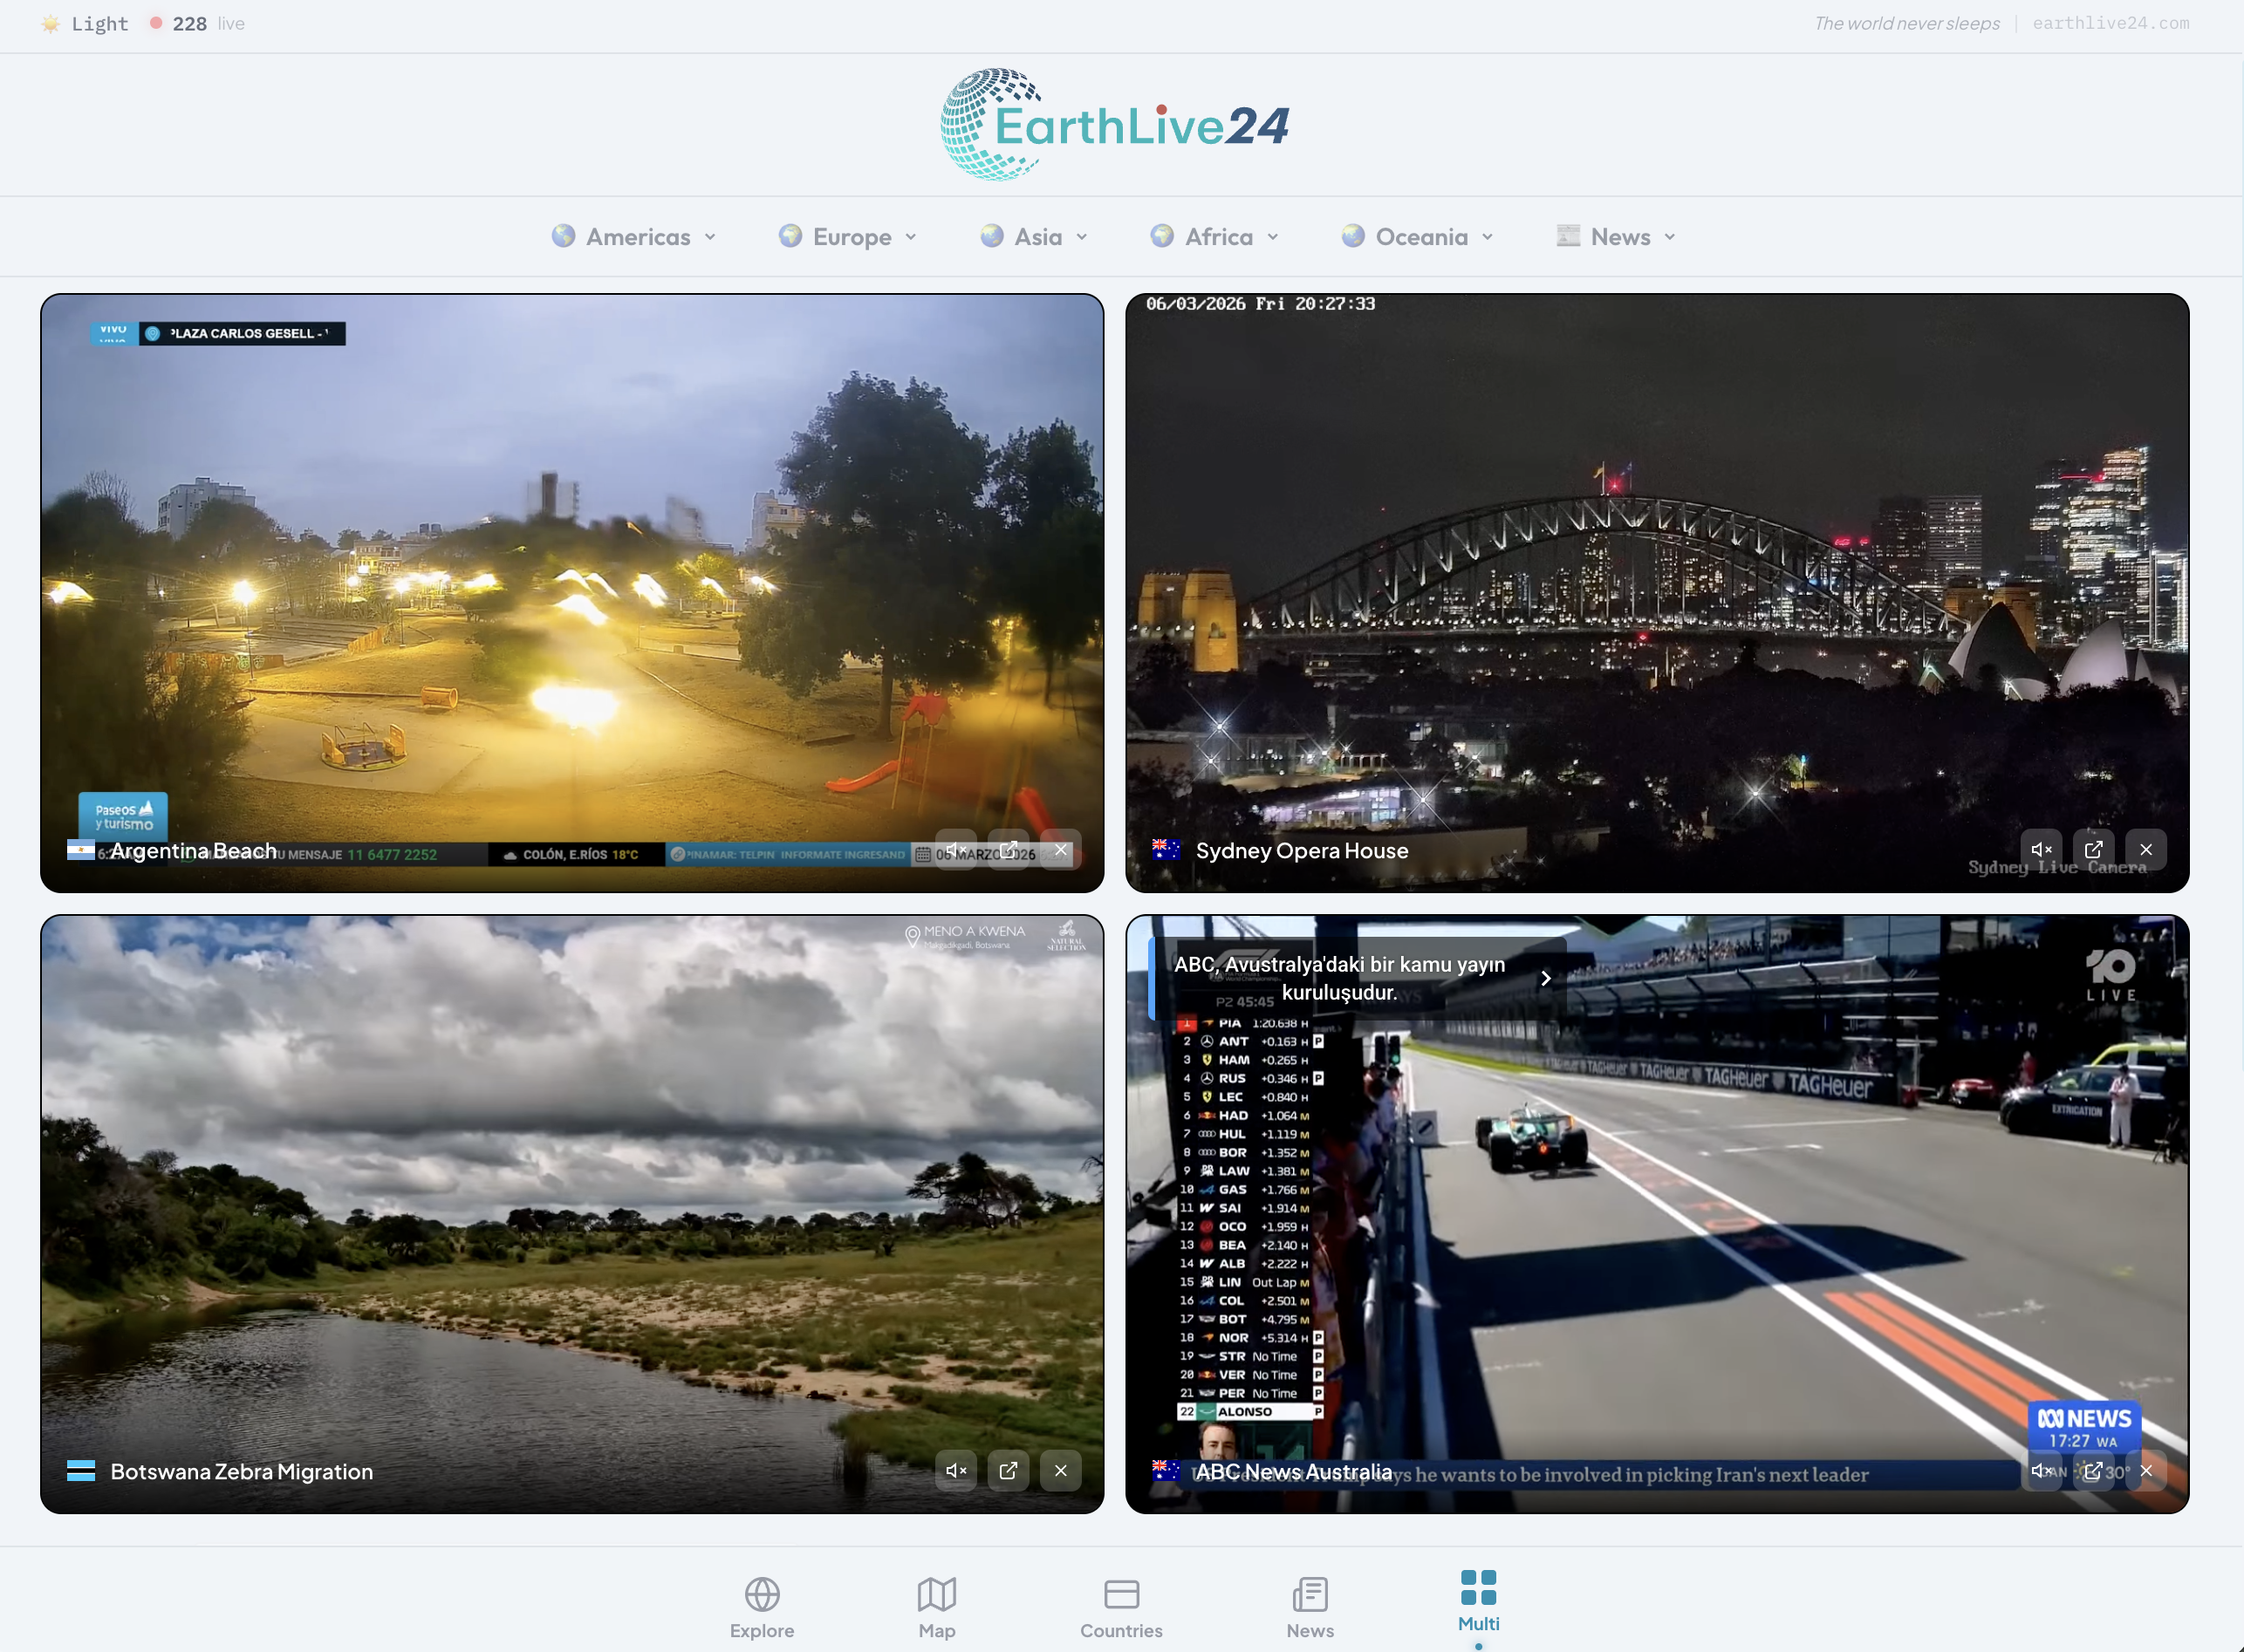Switch to the News feed section
Screen dimensions: 2244x1652
1310,1605
